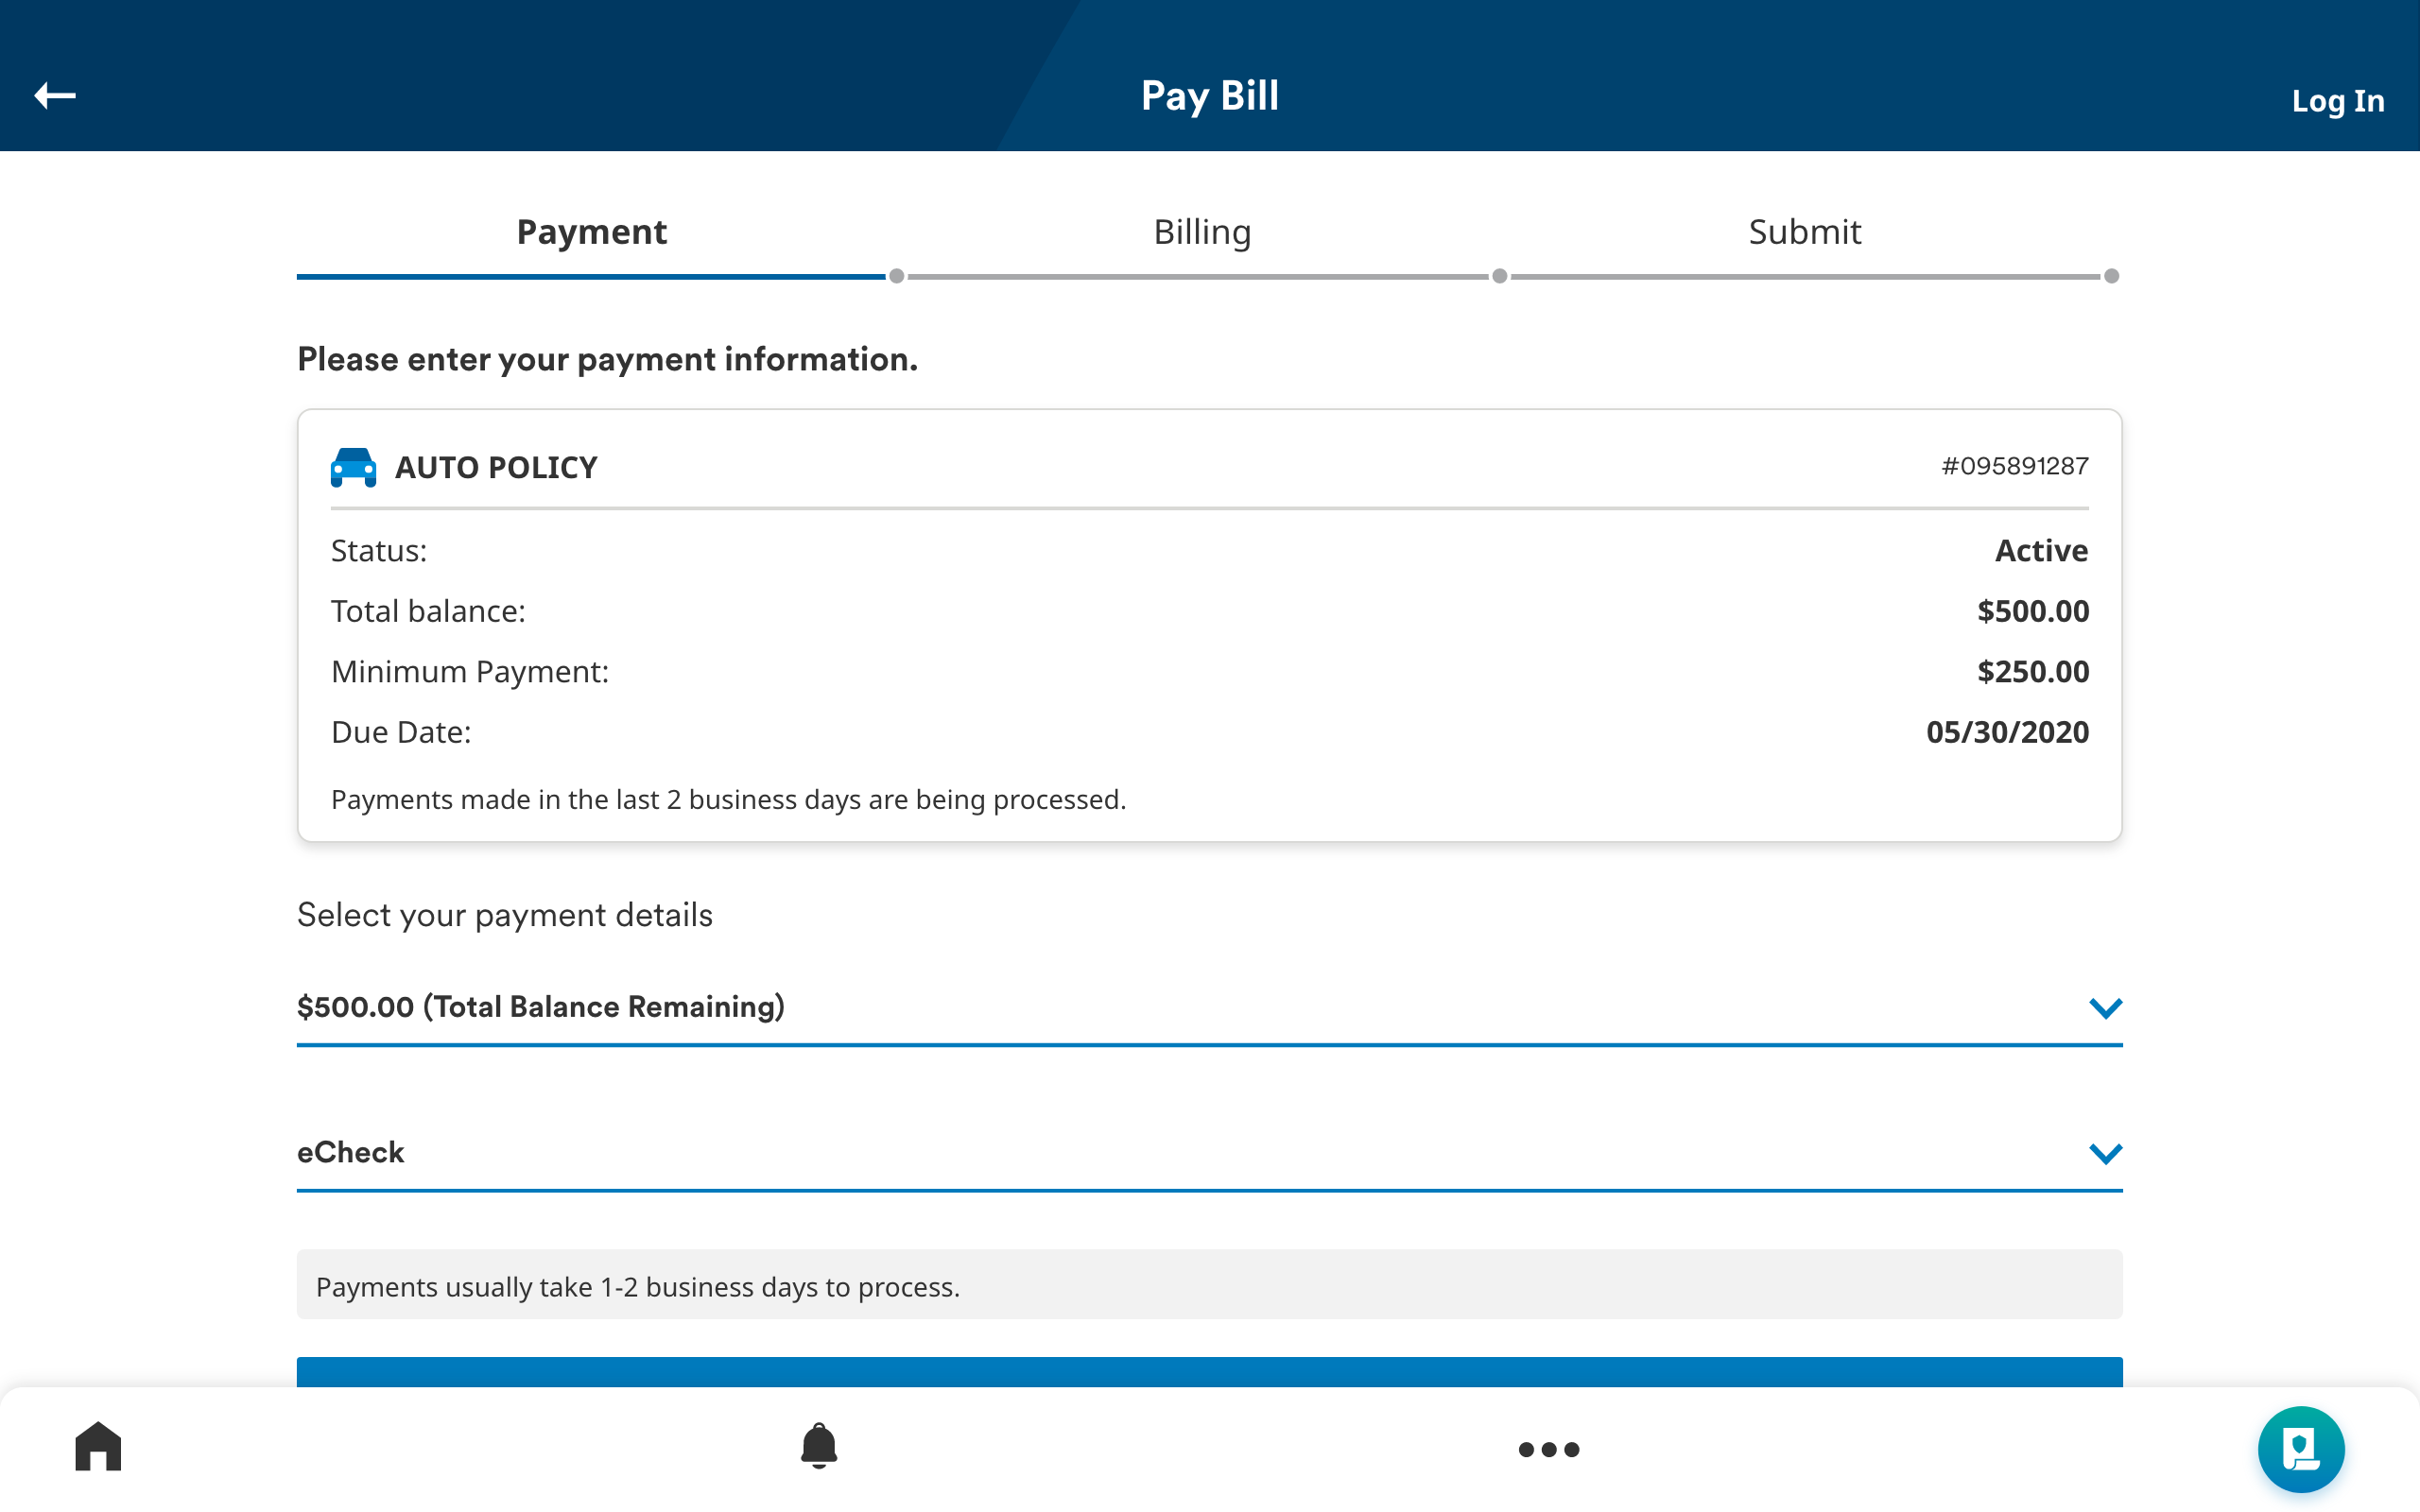Switch to the Billing step tab
Screen dimensions: 2420x1512
pyautogui.click(x=1202, y=232)
